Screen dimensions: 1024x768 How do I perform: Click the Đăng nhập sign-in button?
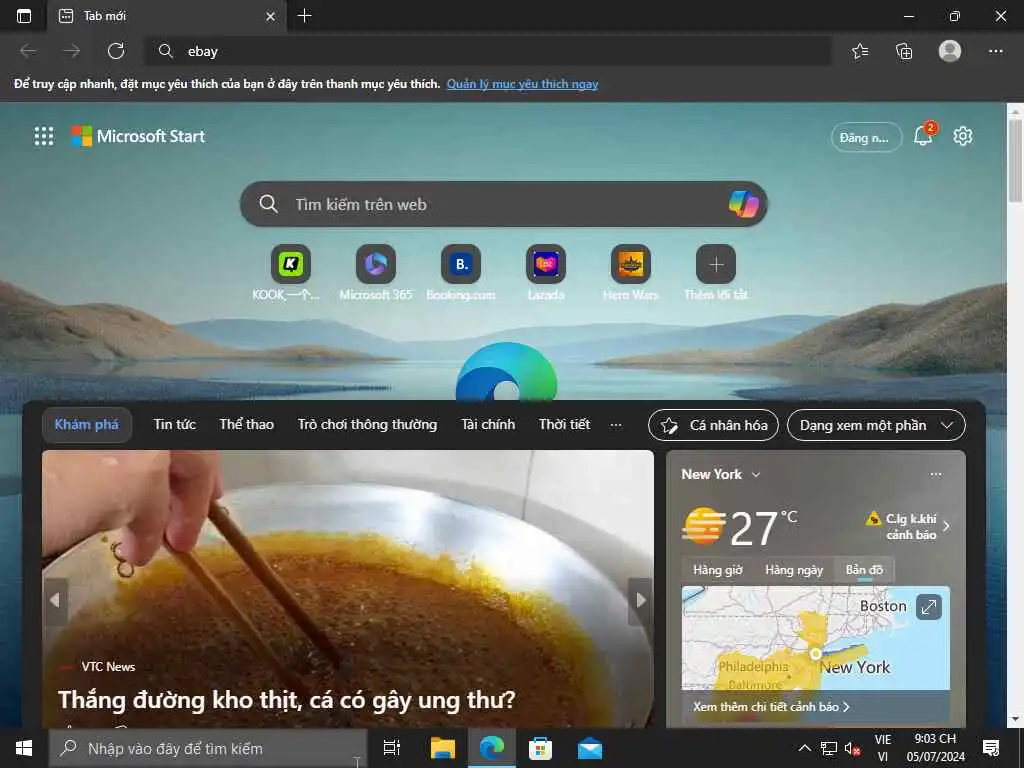(865, 137)
